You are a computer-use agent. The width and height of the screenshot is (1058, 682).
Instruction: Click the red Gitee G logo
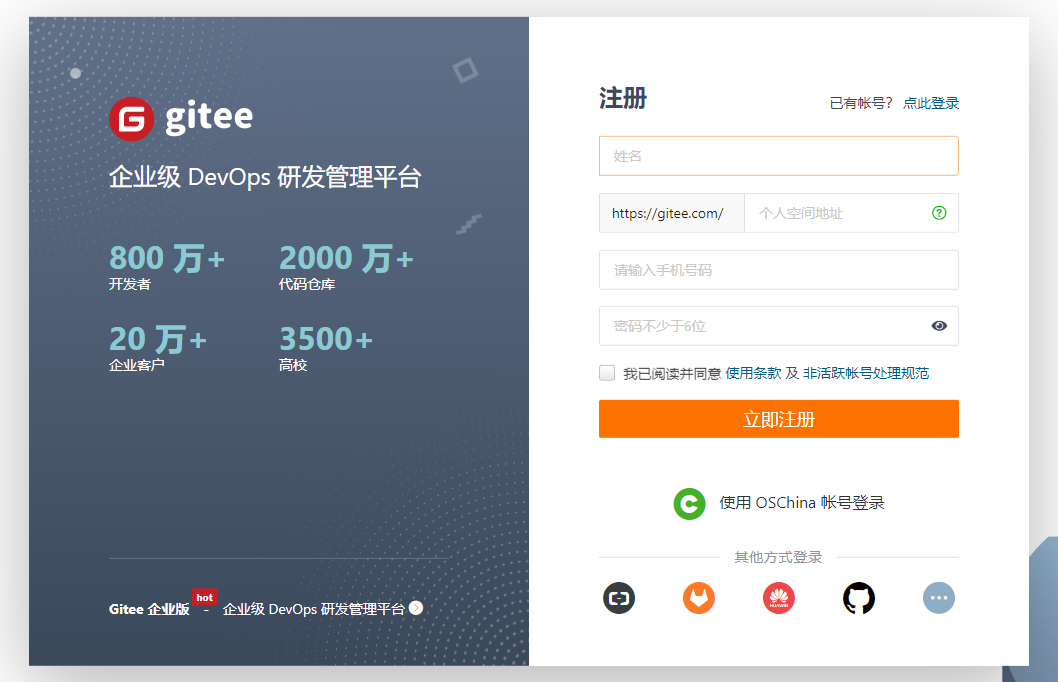tap(132, 119)
